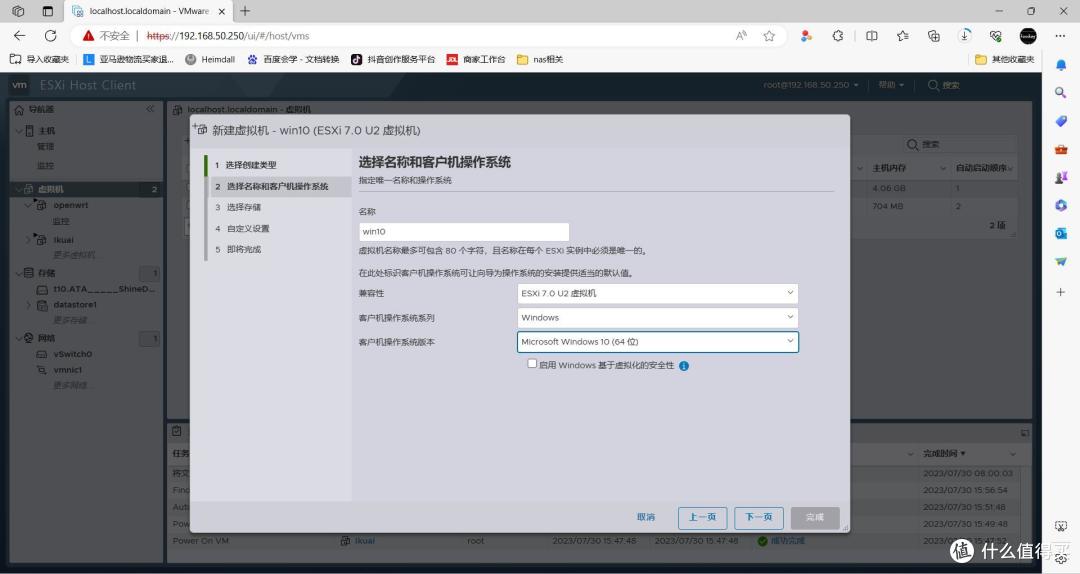Image resolution: width=1080 pixels, height=574 pixels.
Task: Open the sidebar search magnifier icon
Action: point(1061,92)
